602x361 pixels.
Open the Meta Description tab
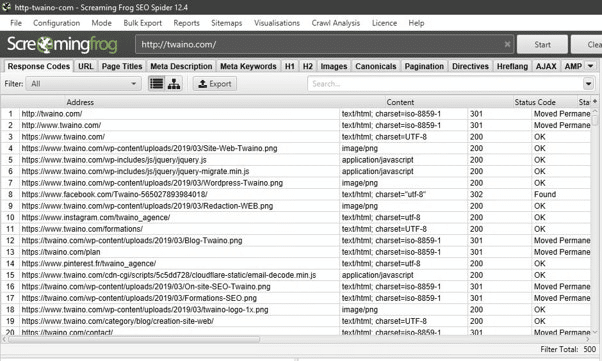(x=181, y=66)
